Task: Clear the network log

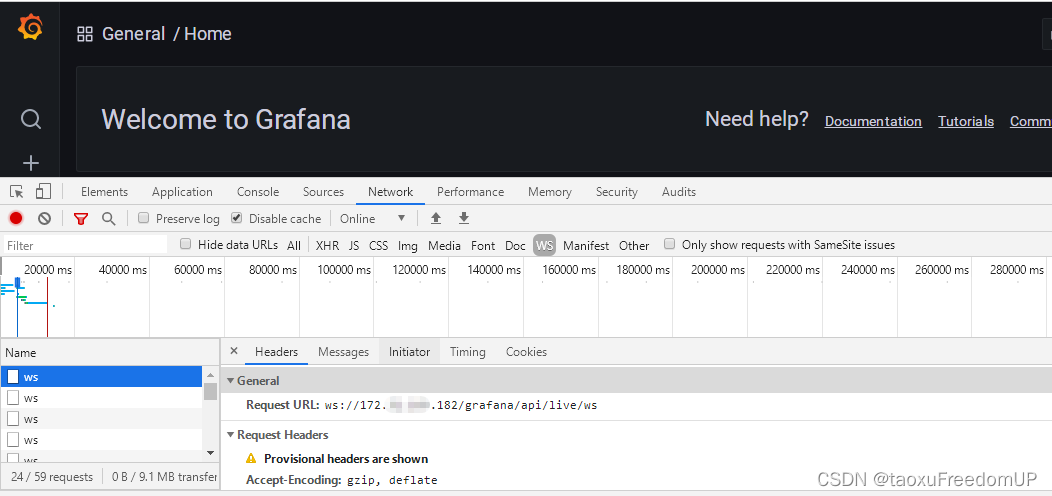Action: coord(44,218)
